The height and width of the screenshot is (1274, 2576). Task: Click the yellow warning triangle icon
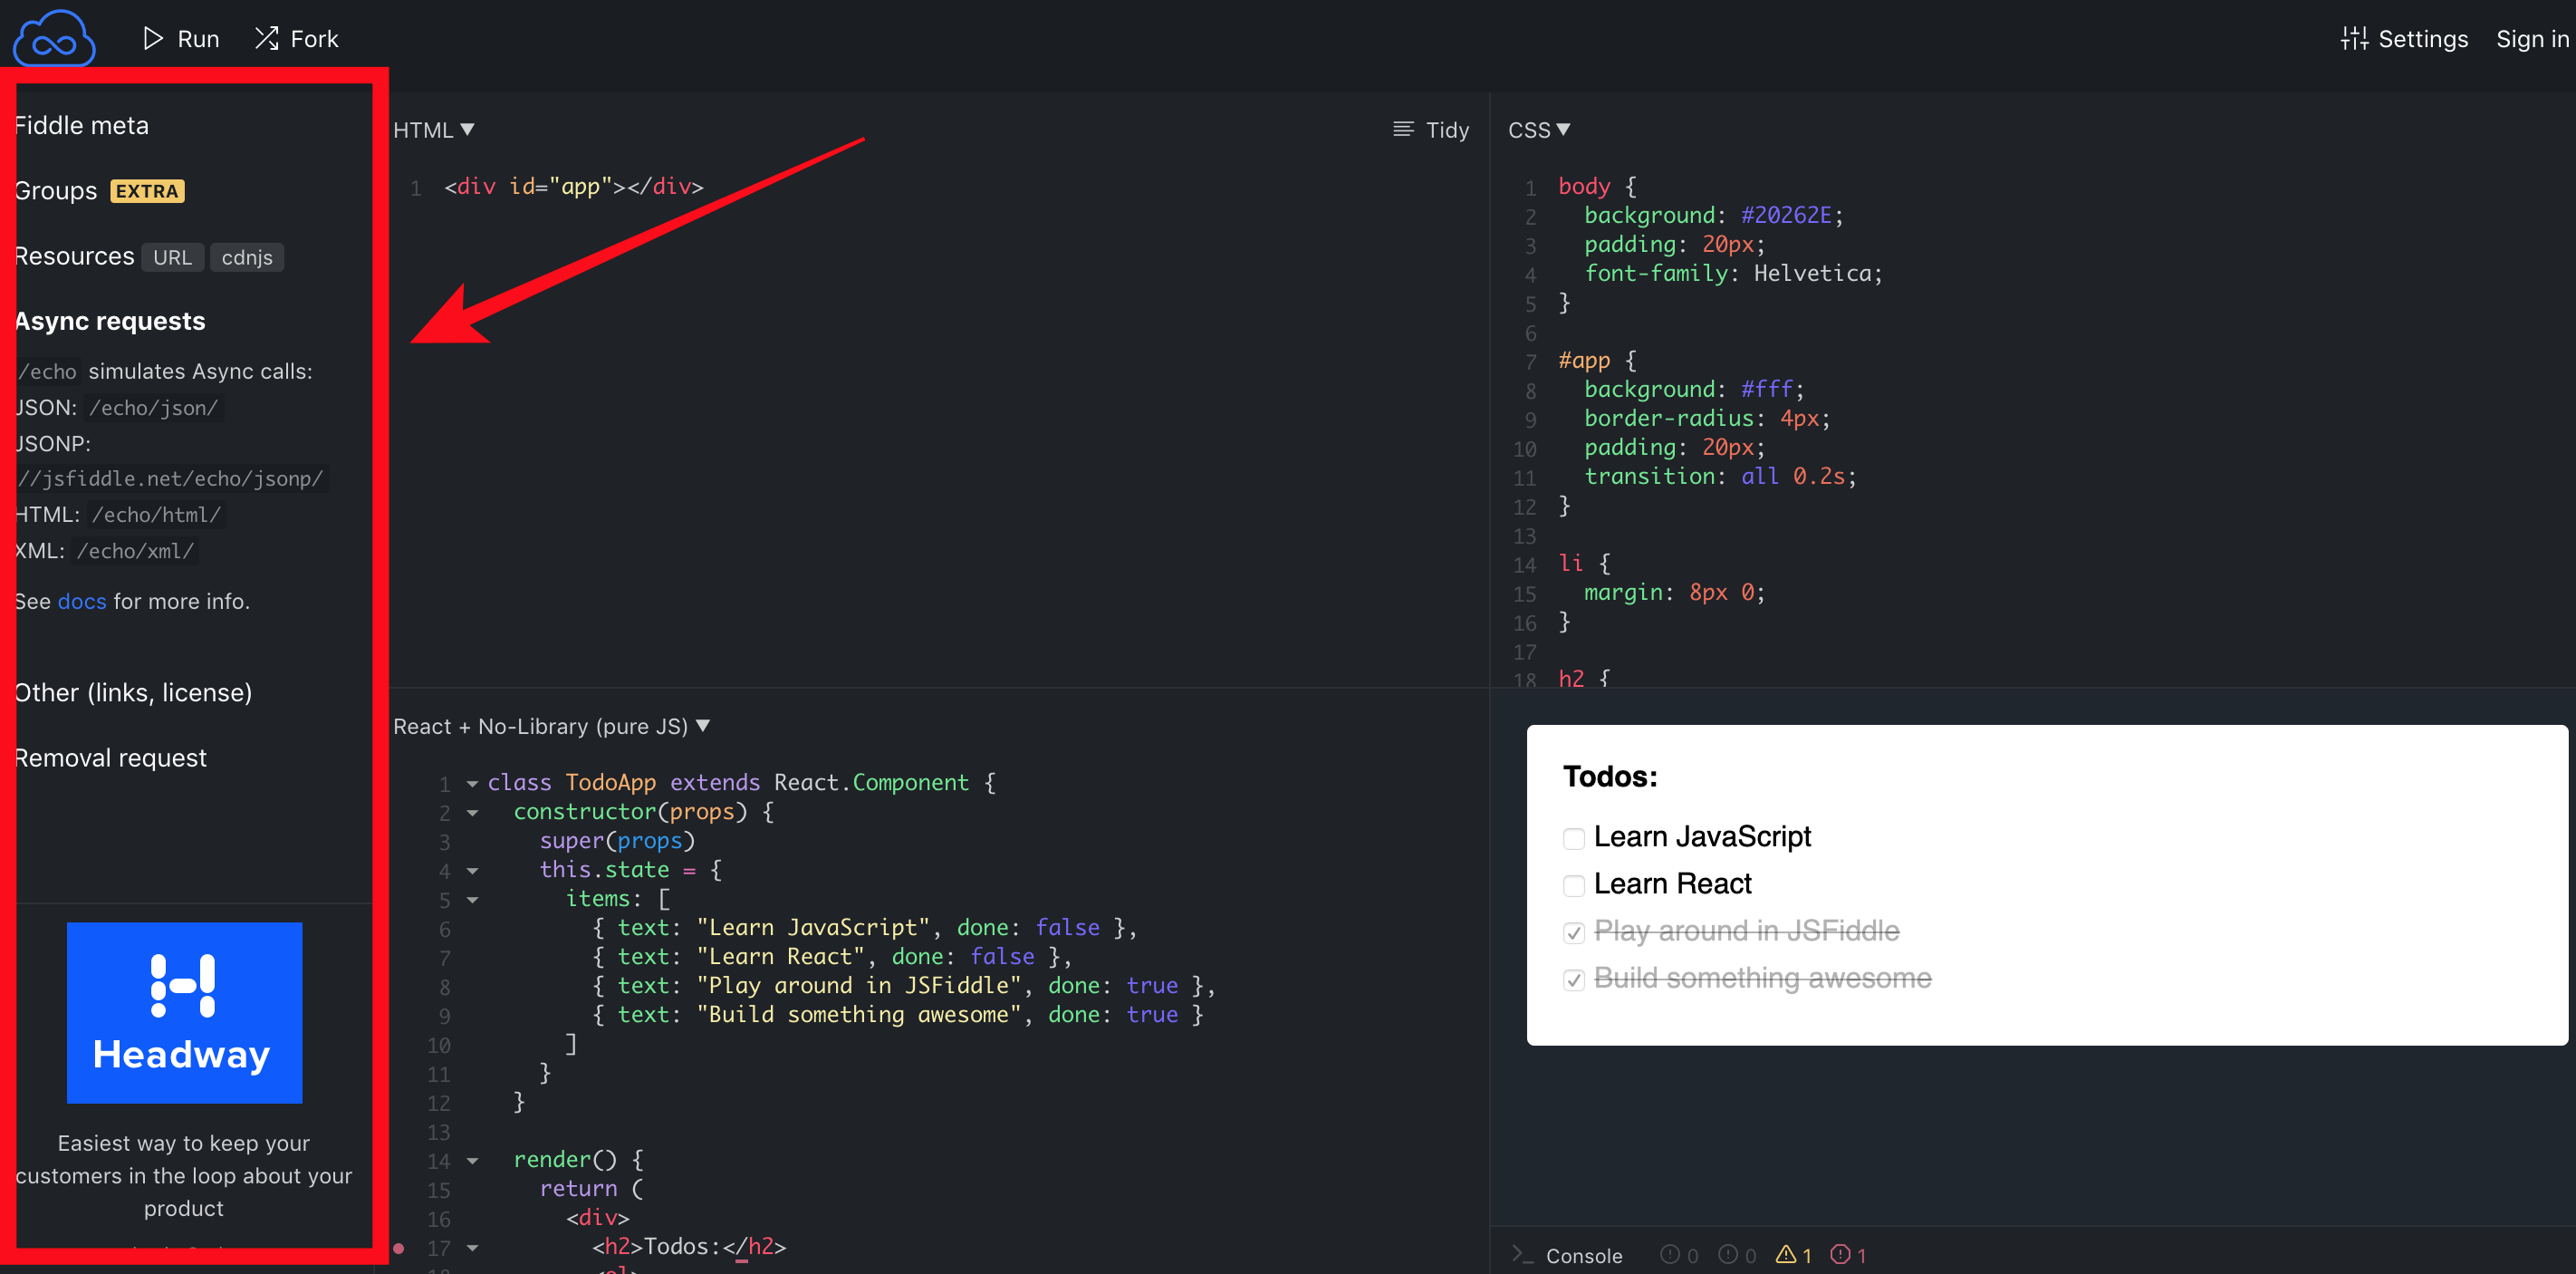pyautogui.click(x=1785, y=1254)
